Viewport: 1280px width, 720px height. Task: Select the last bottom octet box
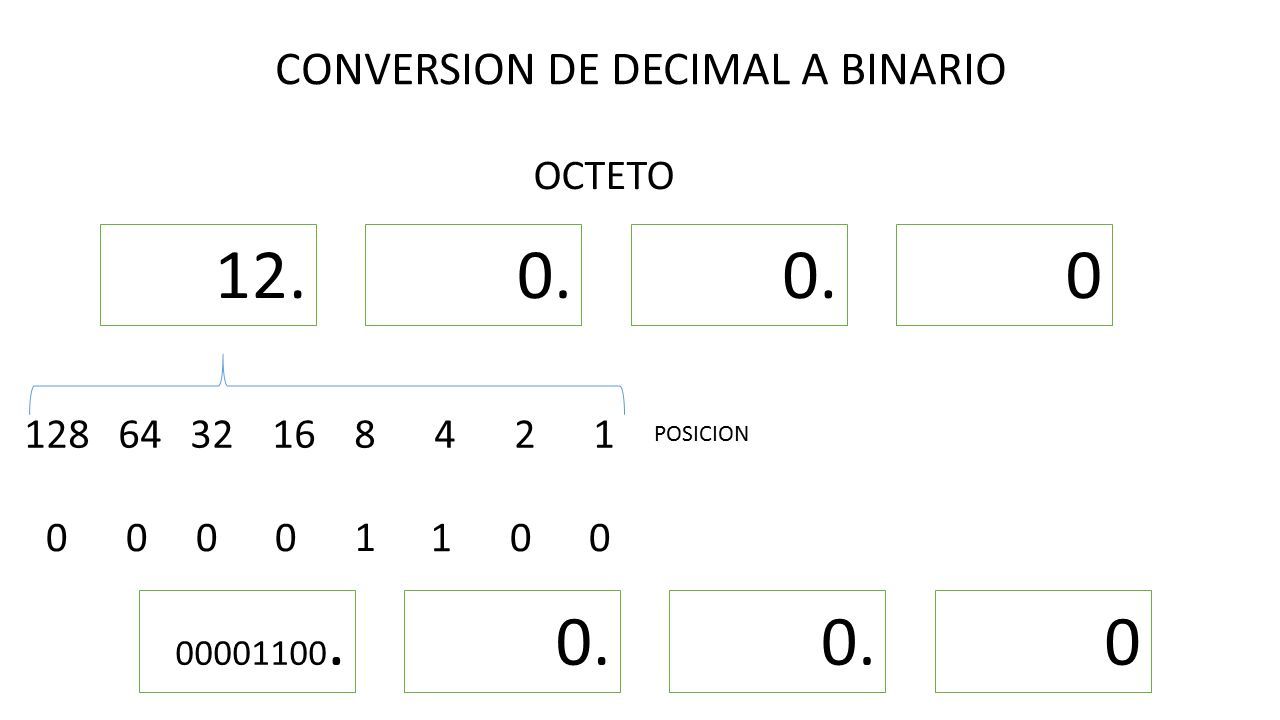coord(1044,642)
